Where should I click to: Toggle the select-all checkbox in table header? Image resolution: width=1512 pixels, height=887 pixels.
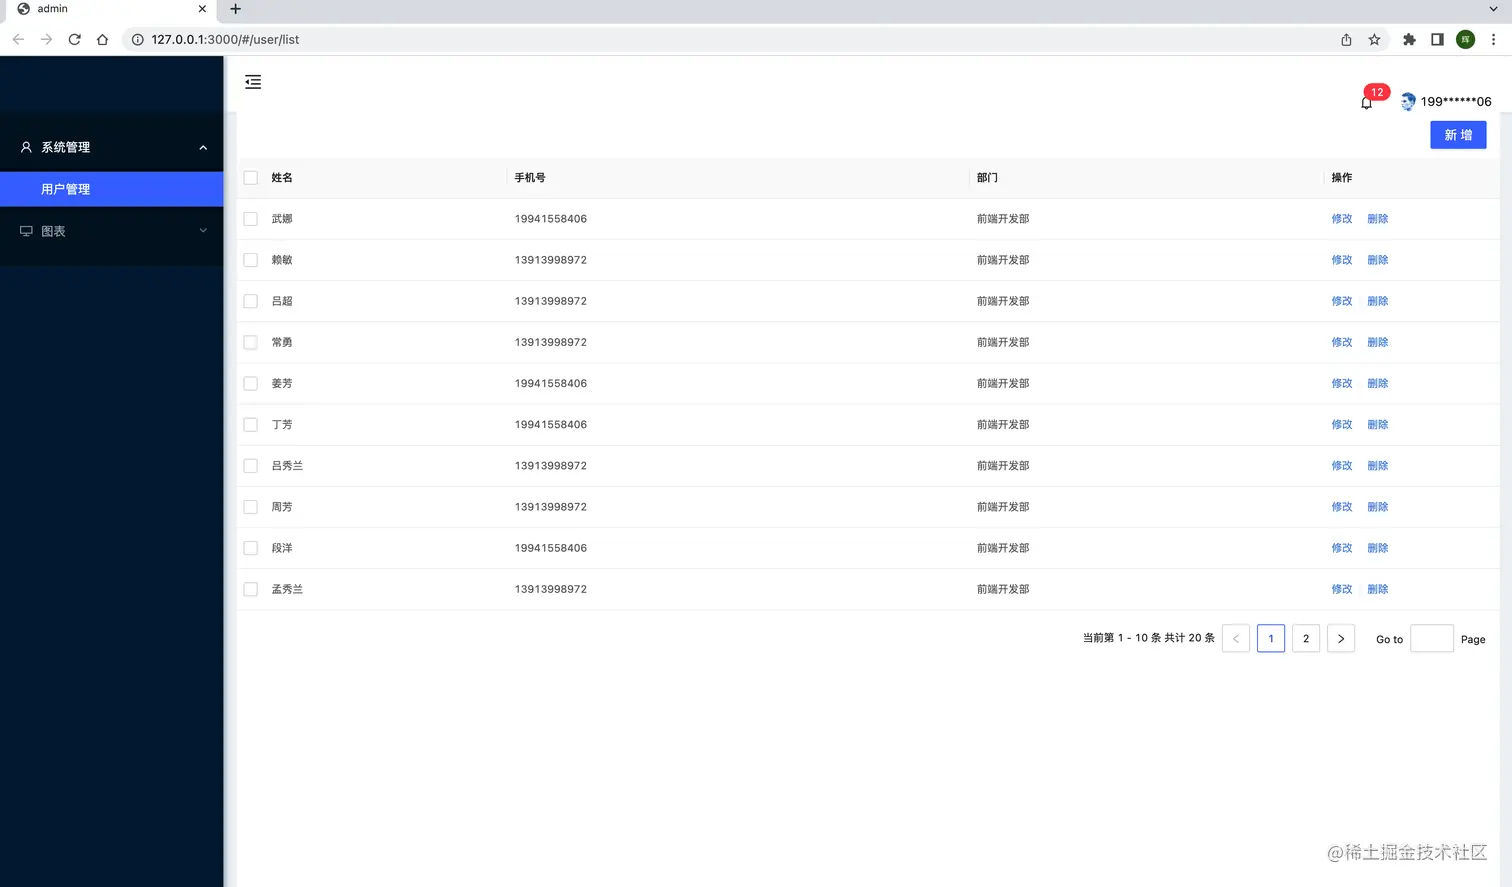(251, 178)
